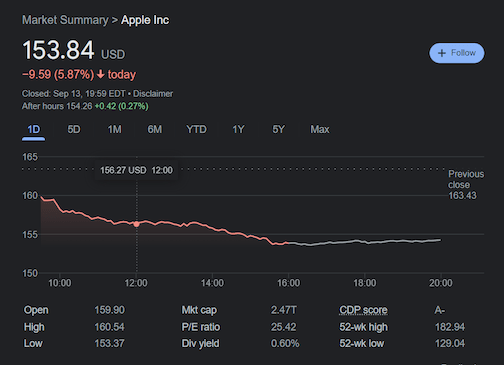Click the P/E ratio value 25.42
The height and width of the screenshot is (365, 504).
tap(283, 327)
